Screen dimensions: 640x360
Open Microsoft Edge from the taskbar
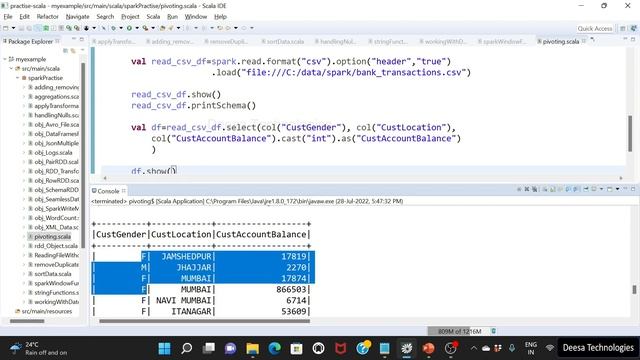tap(275, 348)
